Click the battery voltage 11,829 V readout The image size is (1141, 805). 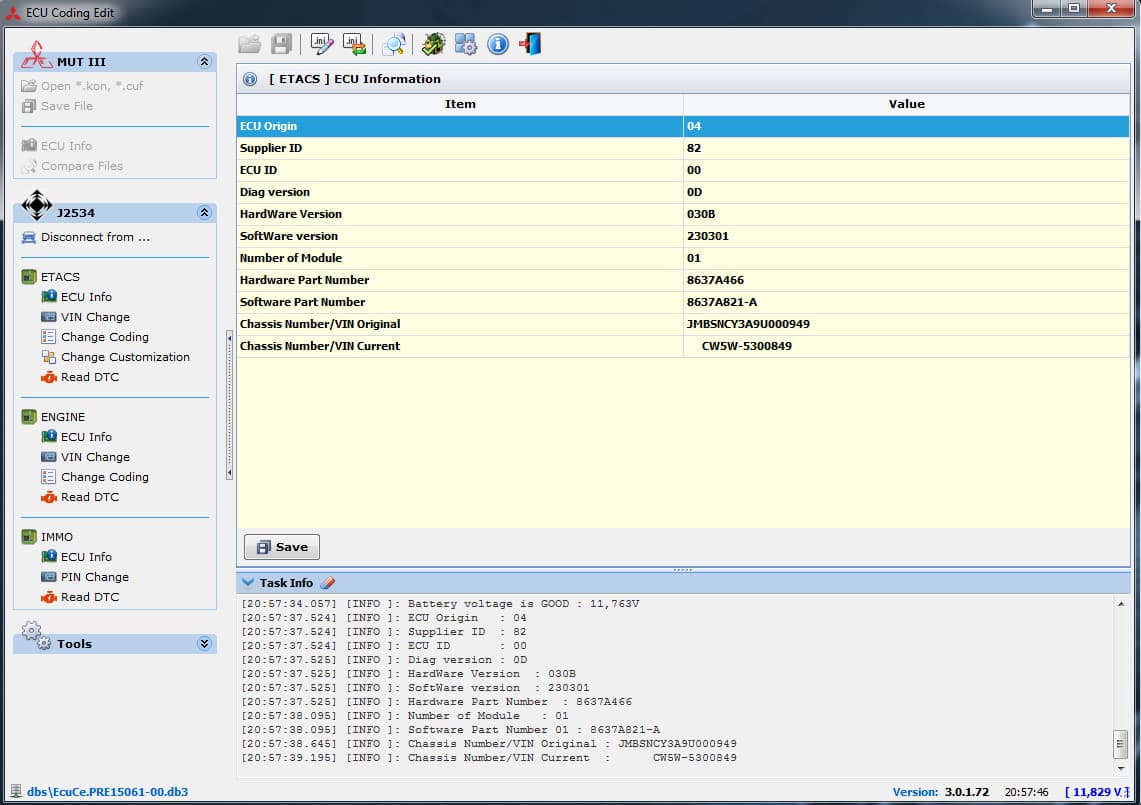(1097, 792)
